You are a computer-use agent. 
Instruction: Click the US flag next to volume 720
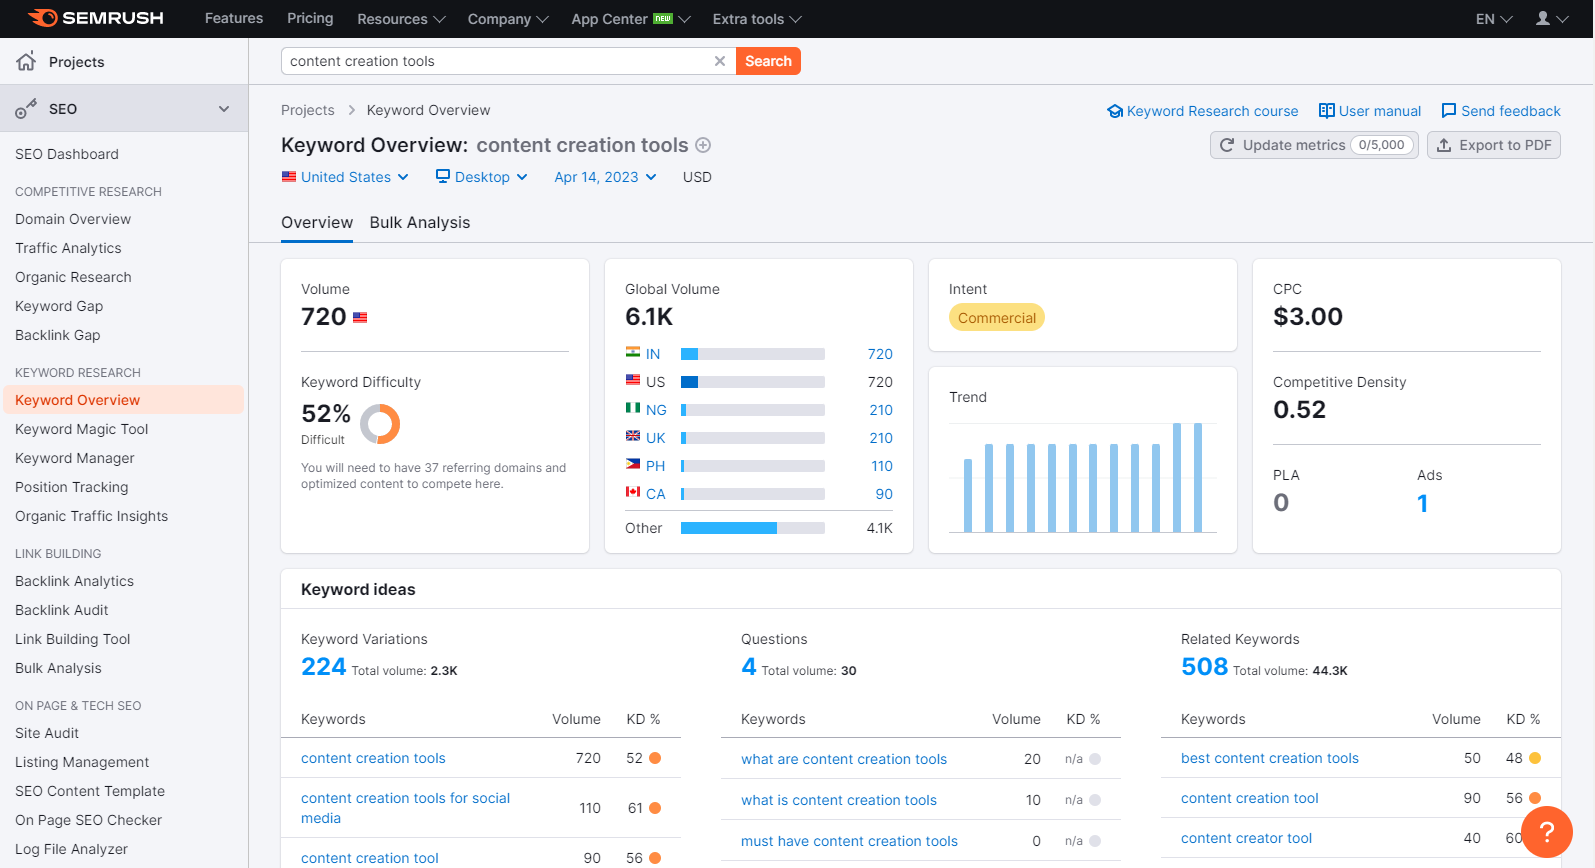click(360, 317)
